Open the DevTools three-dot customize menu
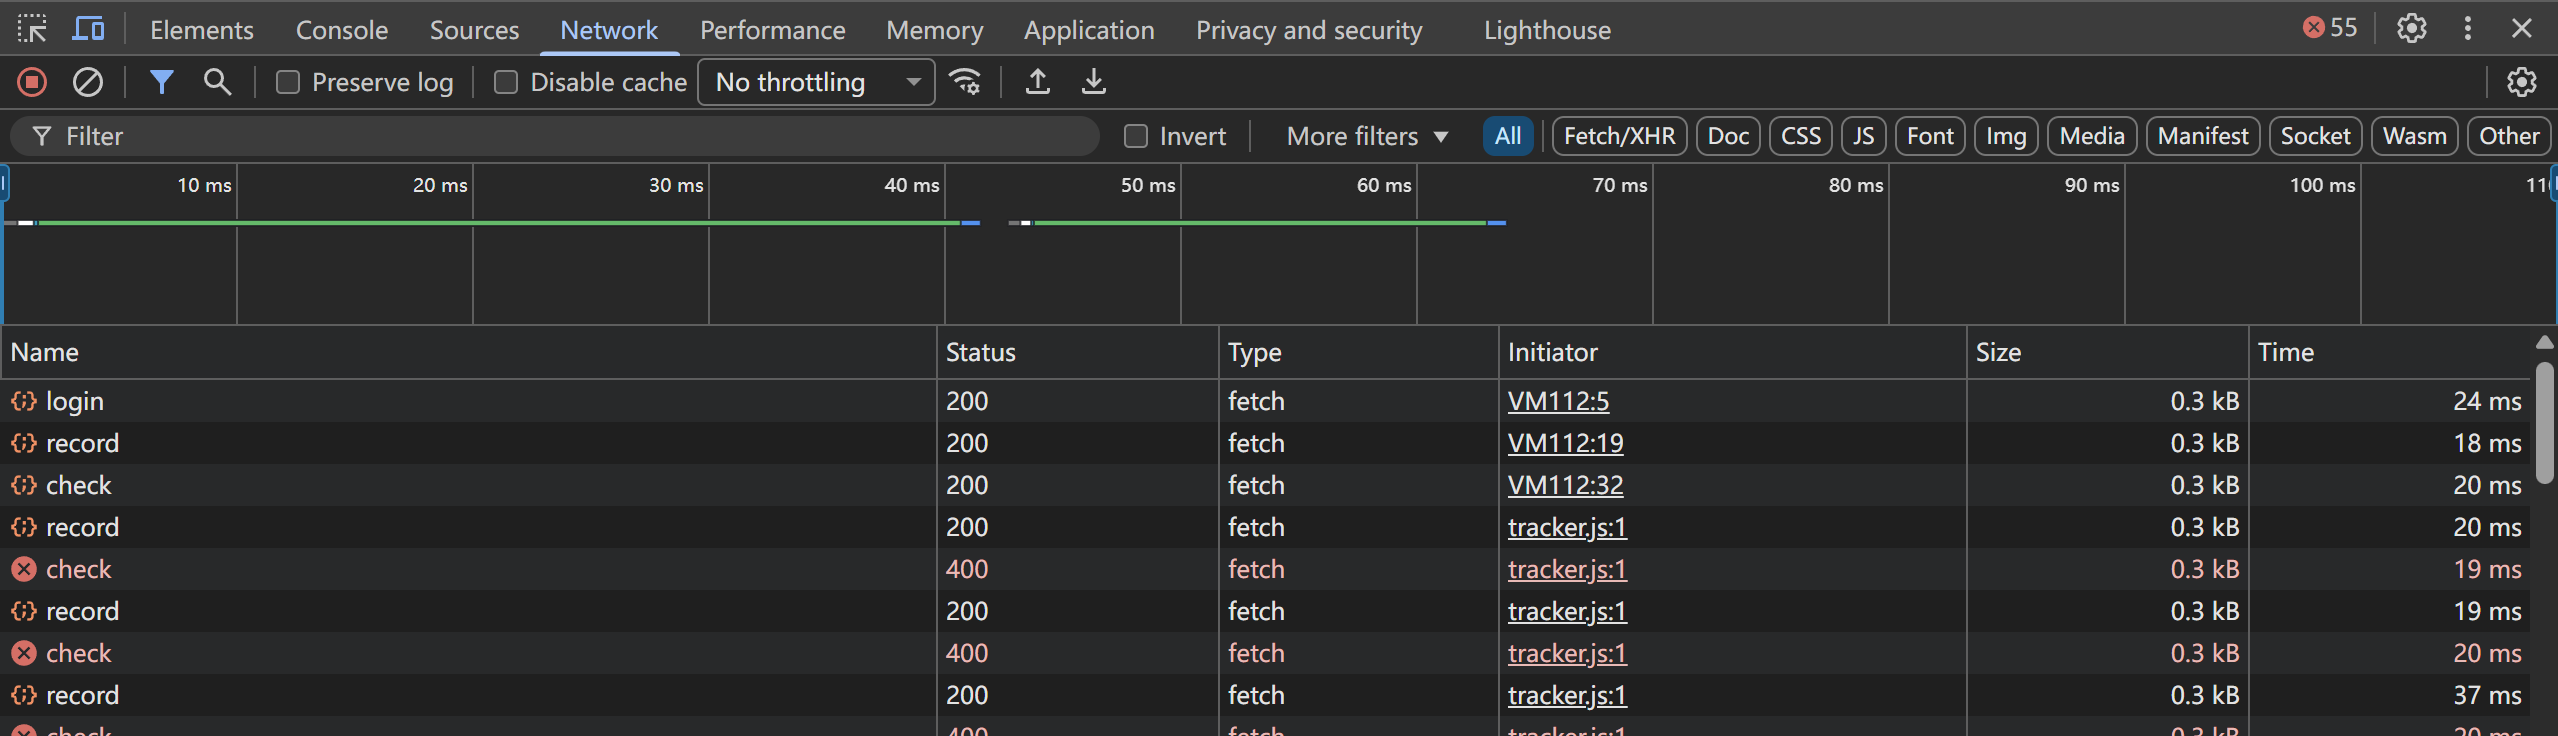 tap(2467, 28)
